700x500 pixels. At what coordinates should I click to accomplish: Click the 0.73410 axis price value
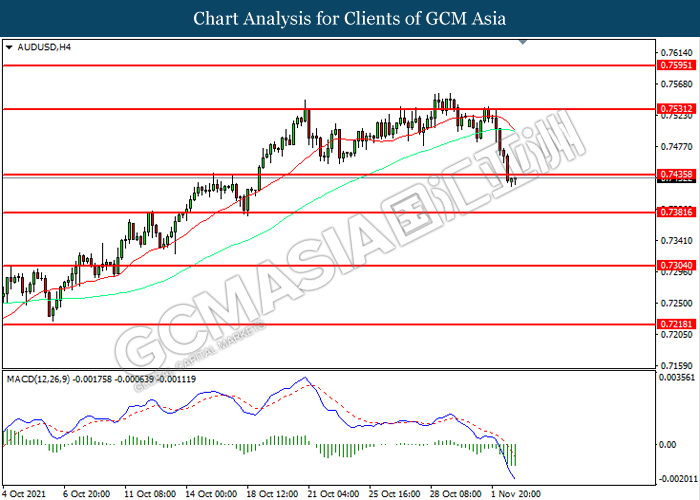point(677,241)
